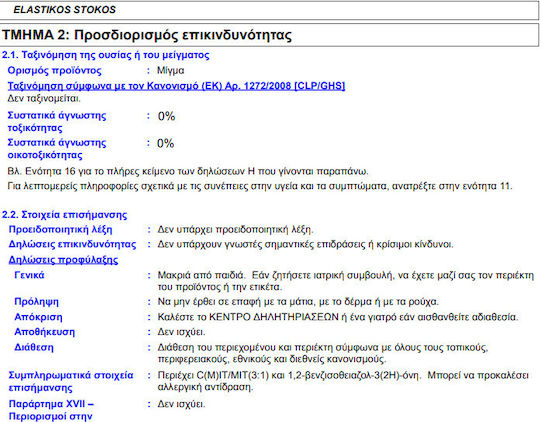Select the value Μίγμα

[x=170, y=71]
